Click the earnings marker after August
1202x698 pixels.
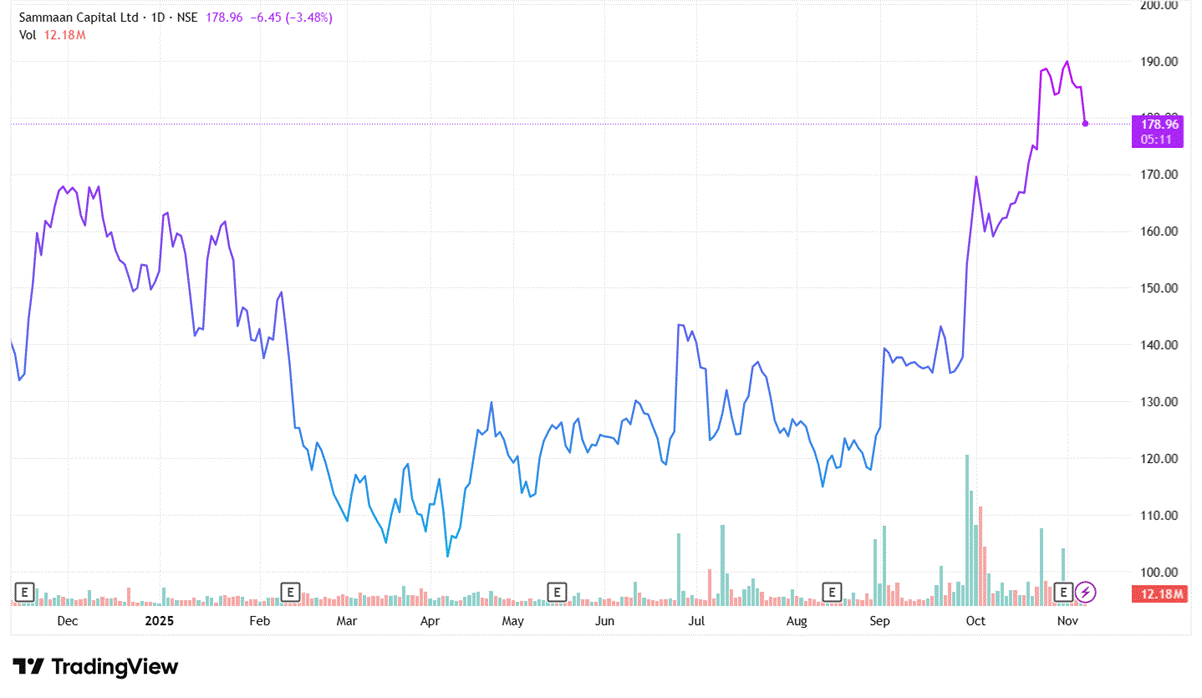pyautogui.click(x=830, y=592)
